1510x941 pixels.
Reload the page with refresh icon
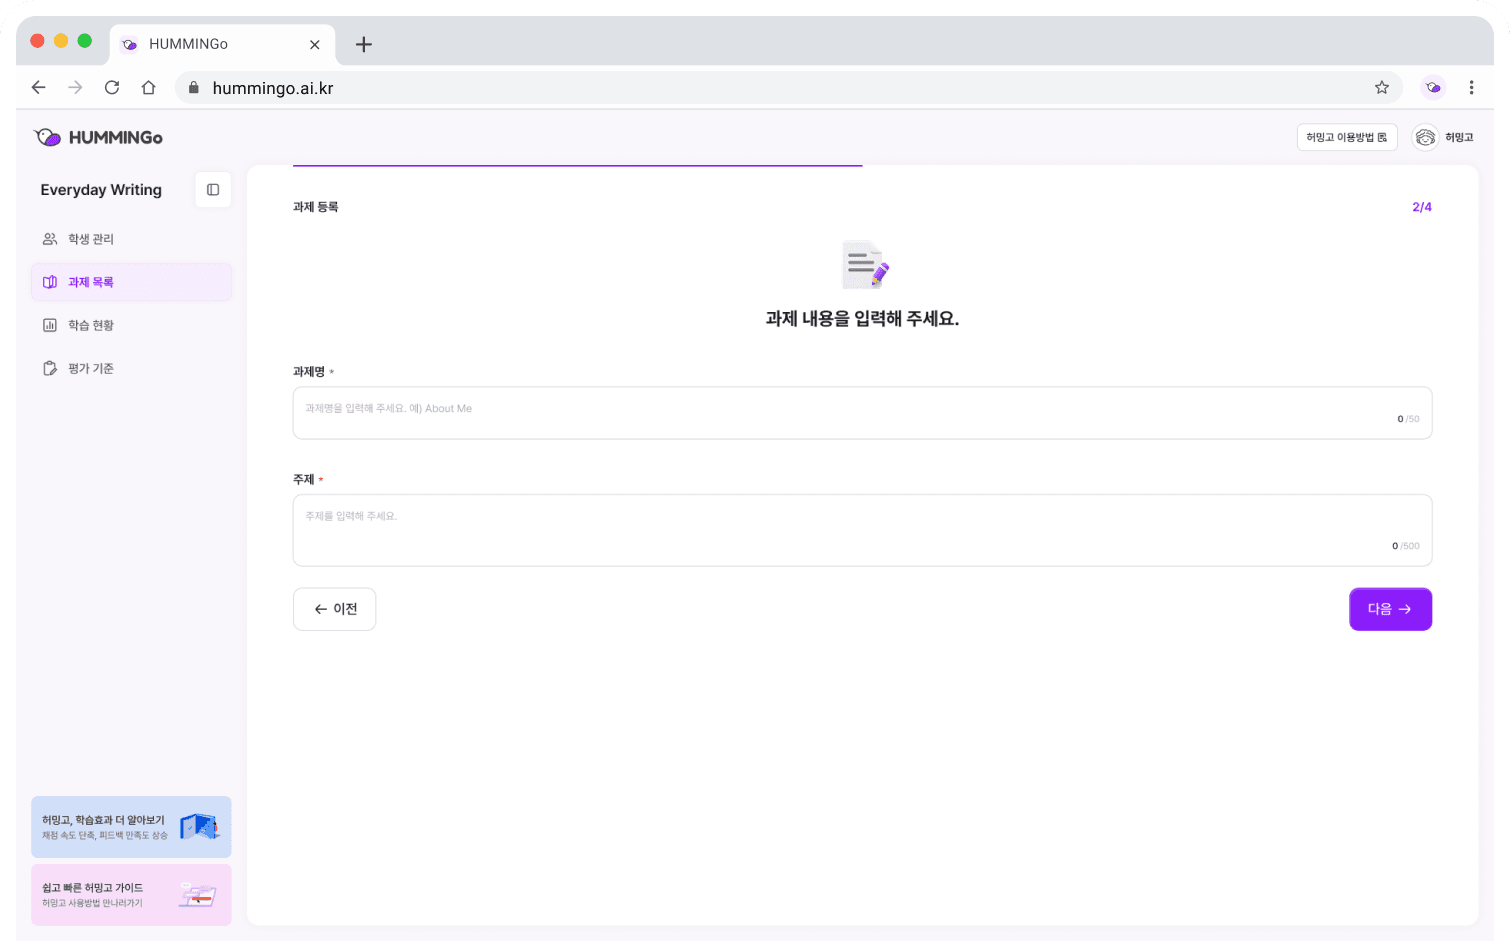tap(112, 88)
